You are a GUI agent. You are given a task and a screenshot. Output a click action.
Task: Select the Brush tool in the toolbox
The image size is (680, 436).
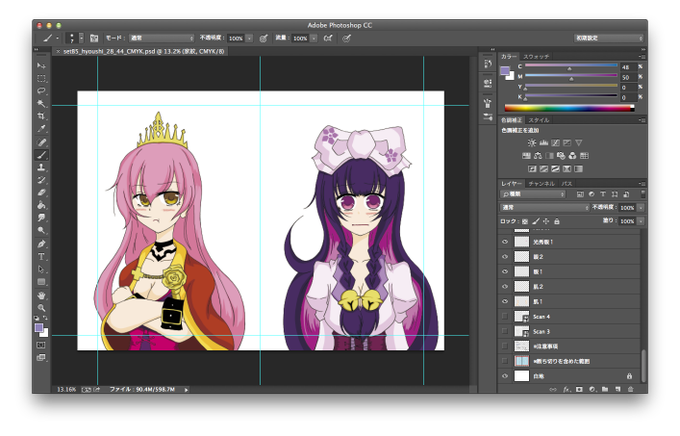41,155
